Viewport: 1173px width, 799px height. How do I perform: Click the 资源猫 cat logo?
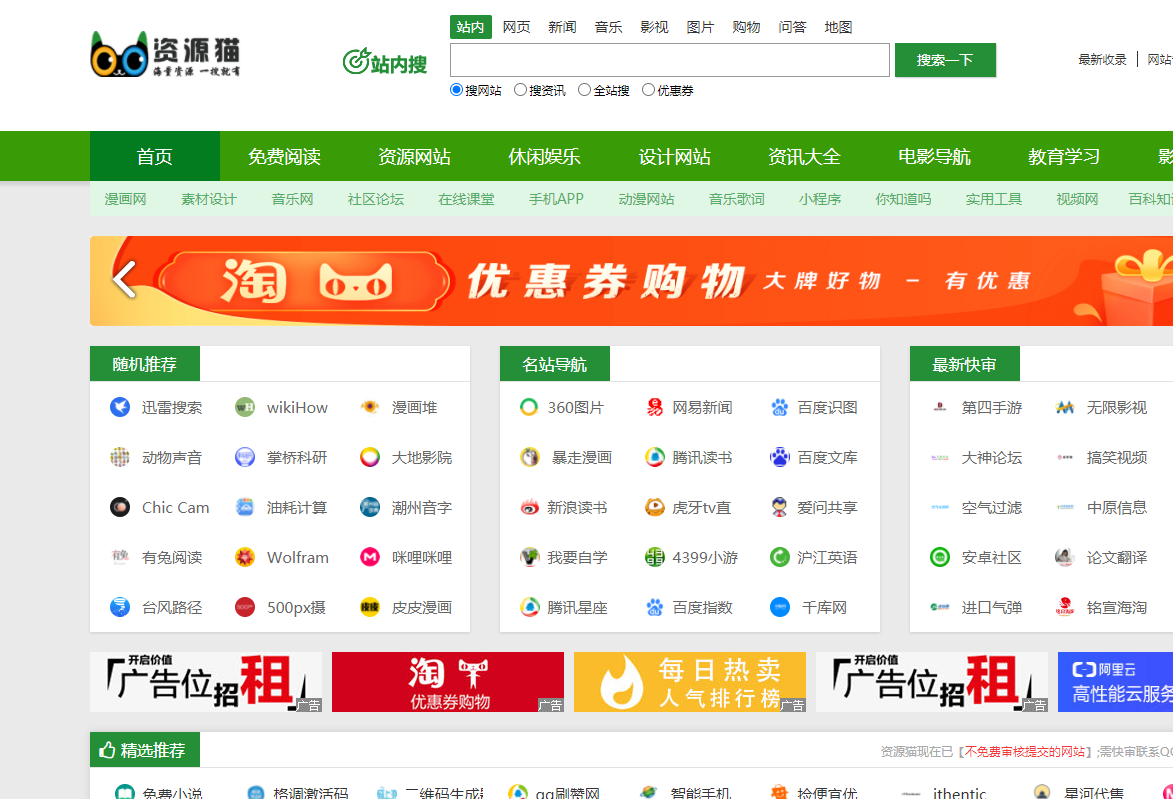(165, 54)
